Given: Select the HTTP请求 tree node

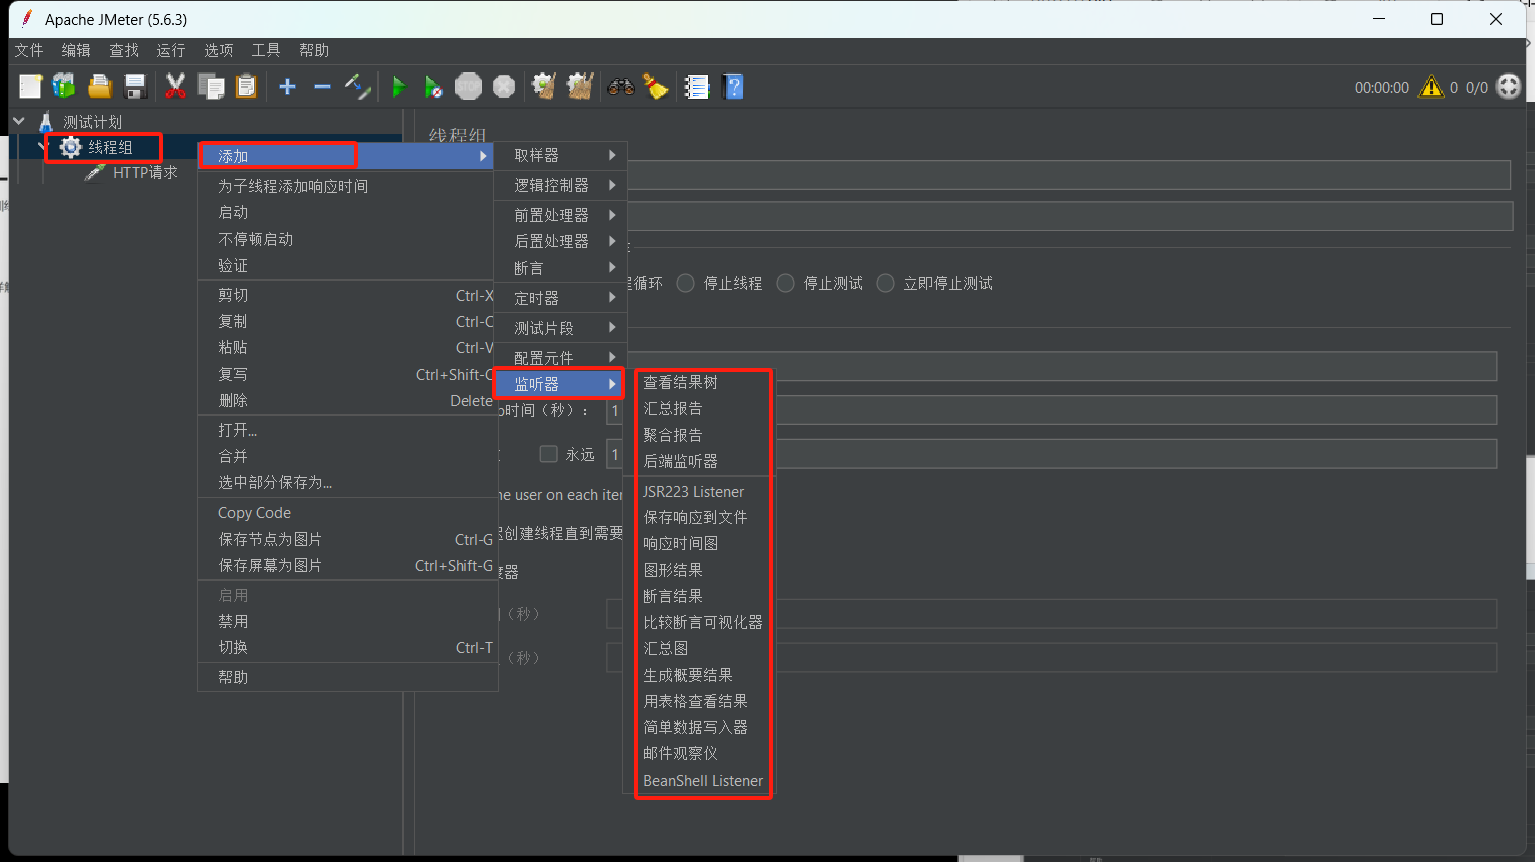Looking at the screenshot, I should click(144, 172).
